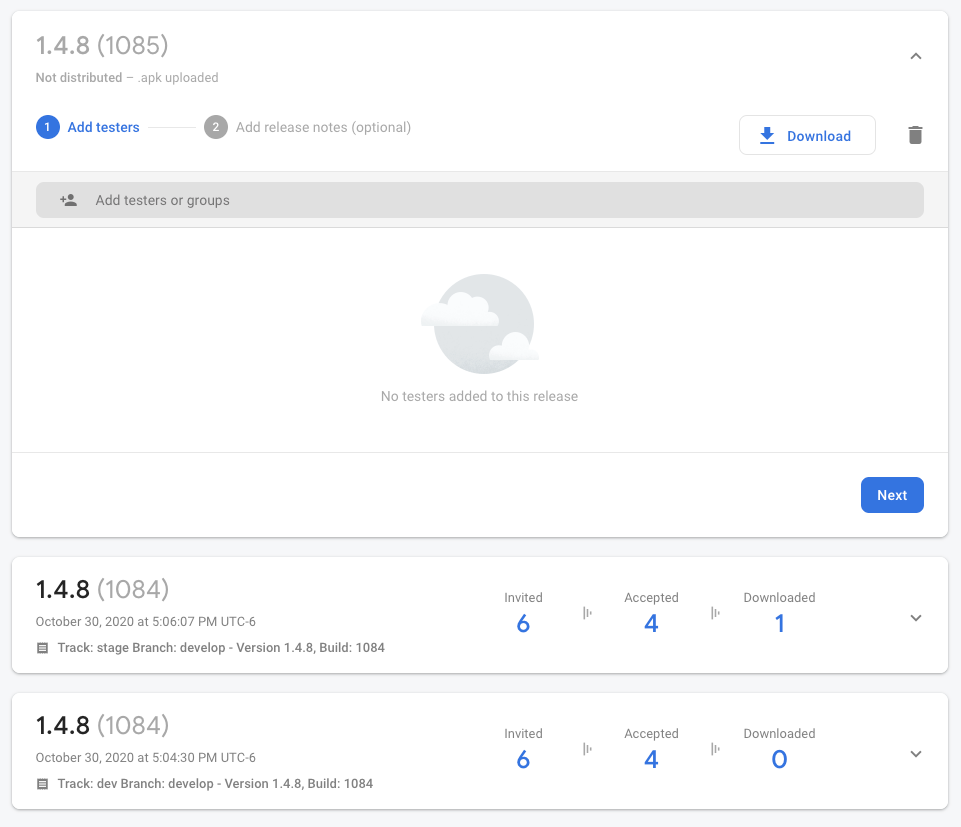Click the track icon before 'Track: stage'

41,647
